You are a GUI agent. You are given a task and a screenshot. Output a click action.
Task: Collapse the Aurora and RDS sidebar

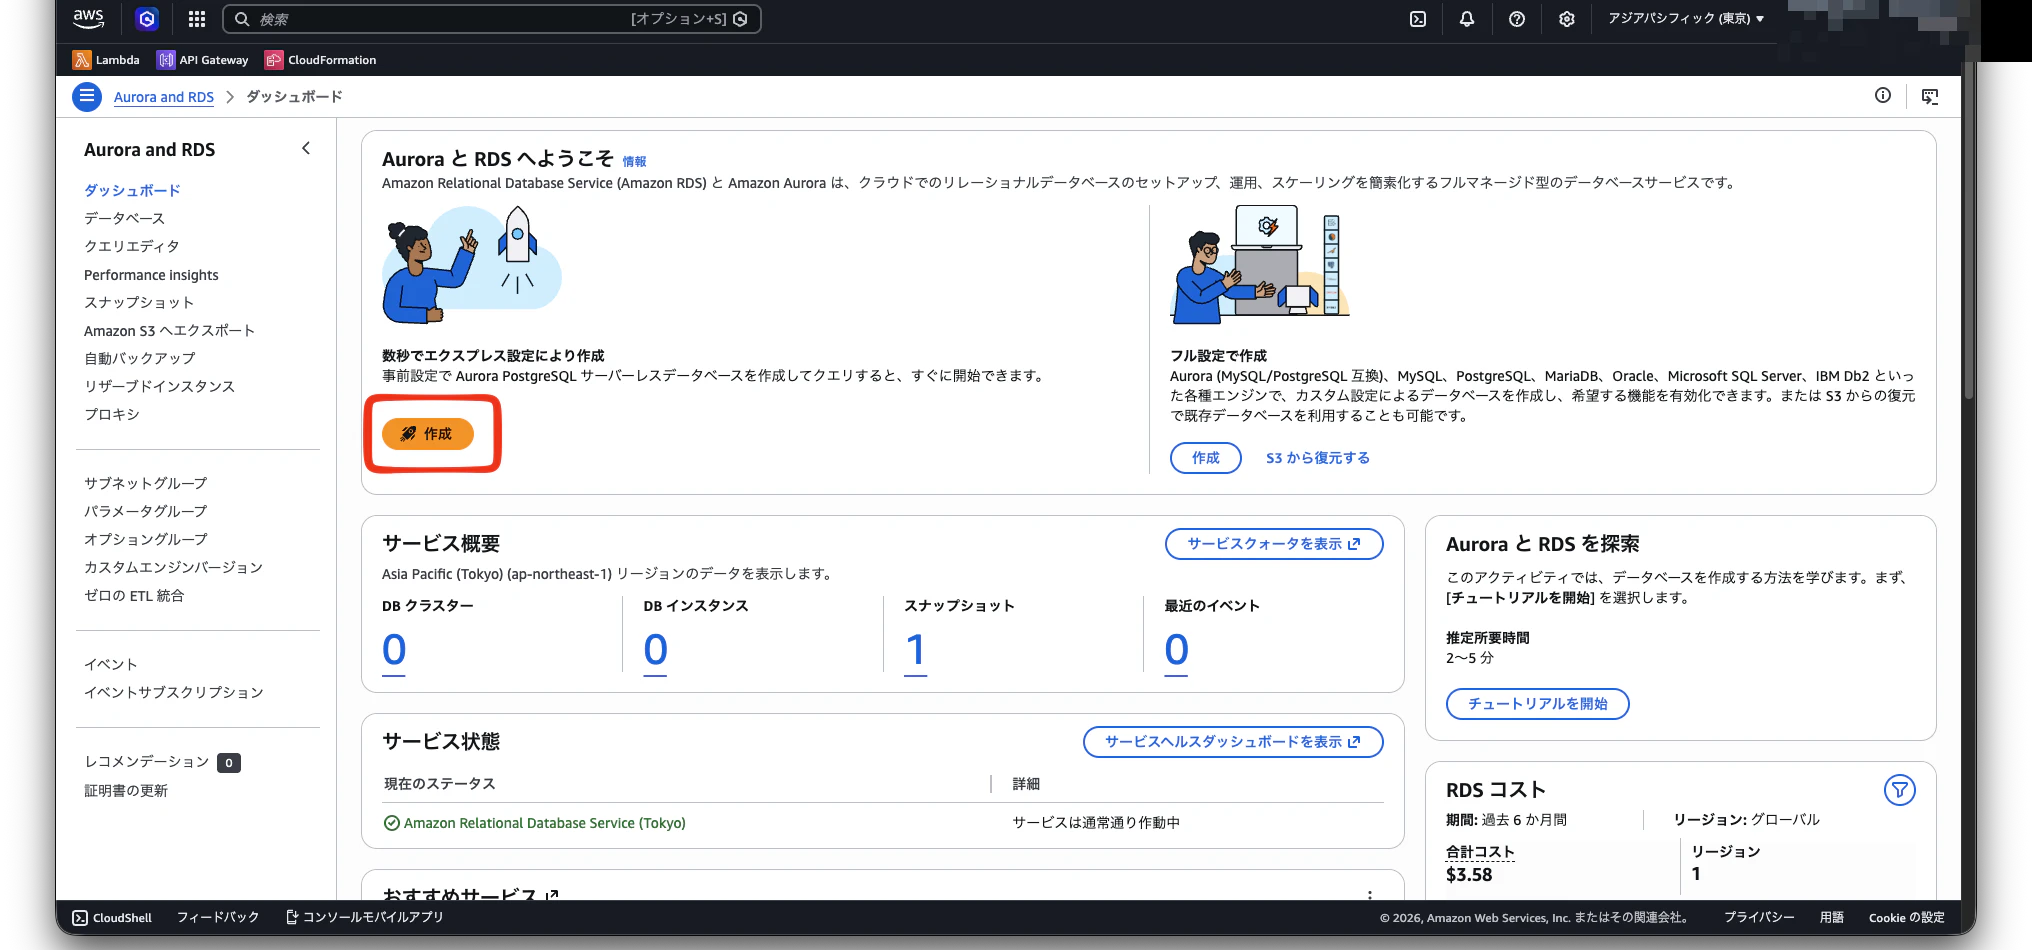point(306,149)
